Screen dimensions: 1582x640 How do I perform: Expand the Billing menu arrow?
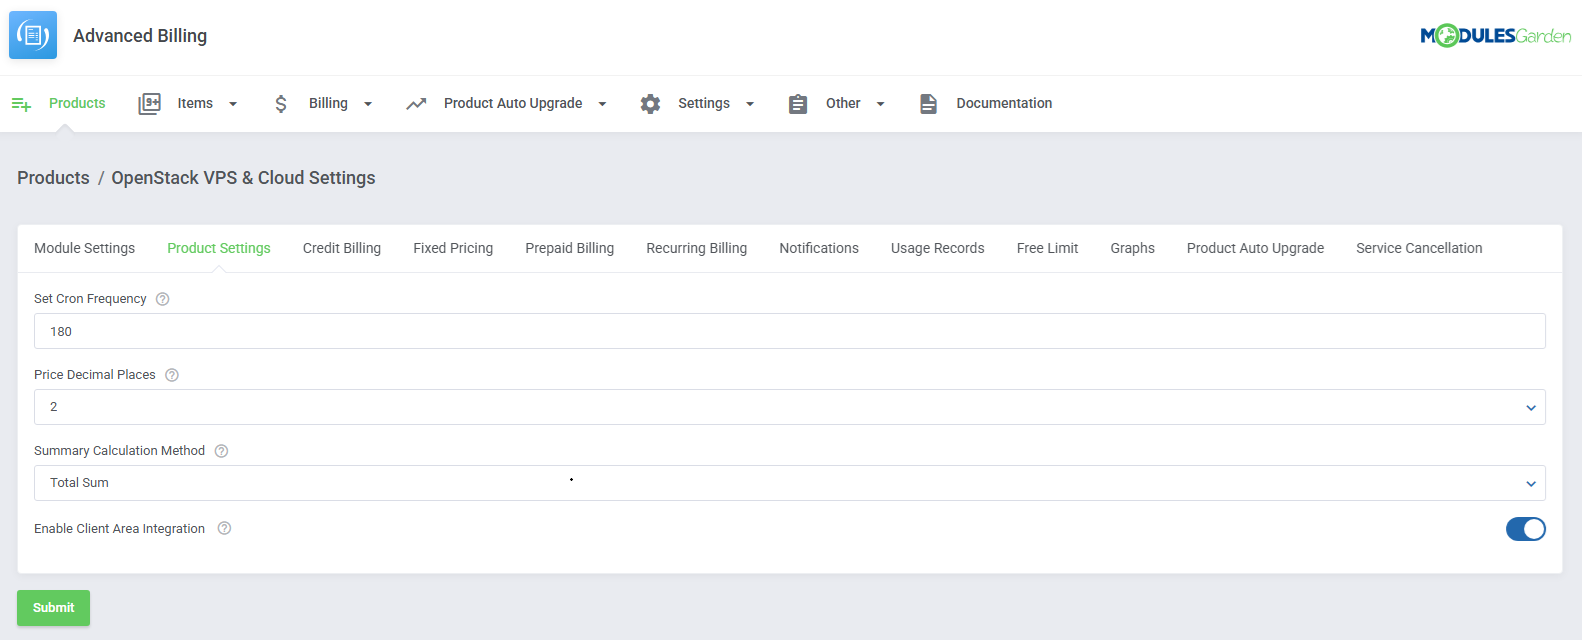[x=368, y=104]
